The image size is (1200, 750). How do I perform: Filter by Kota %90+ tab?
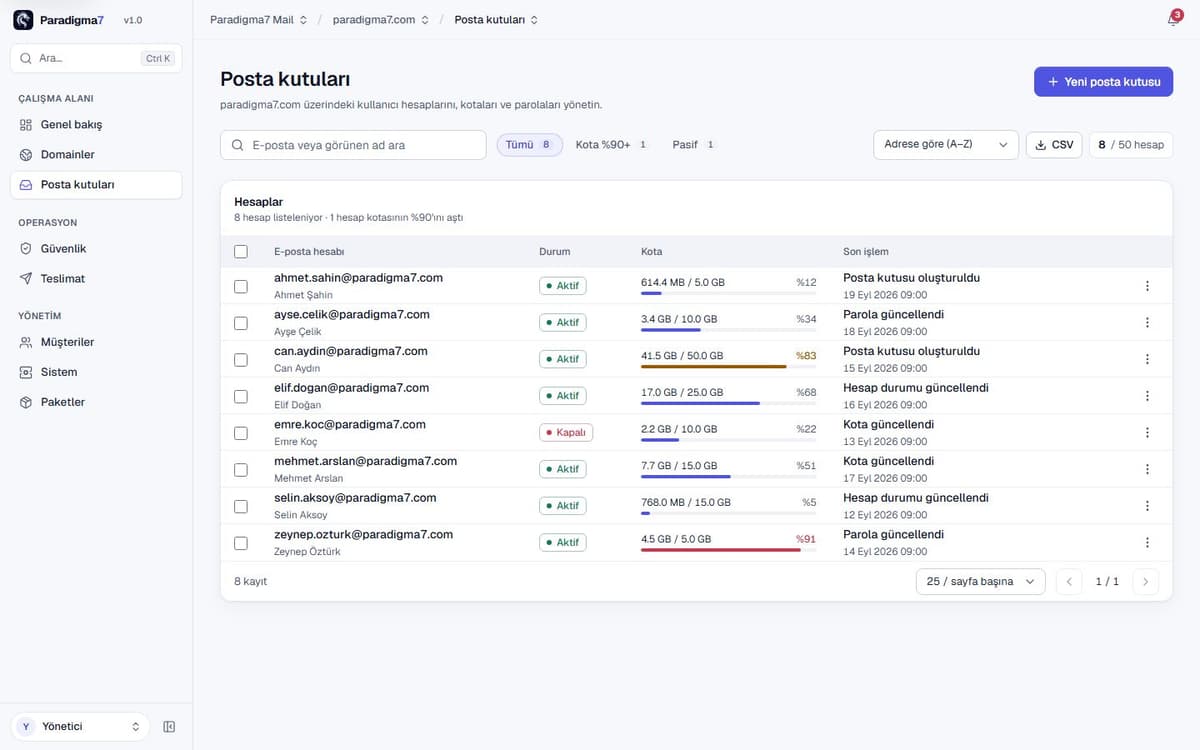(612, 145)
